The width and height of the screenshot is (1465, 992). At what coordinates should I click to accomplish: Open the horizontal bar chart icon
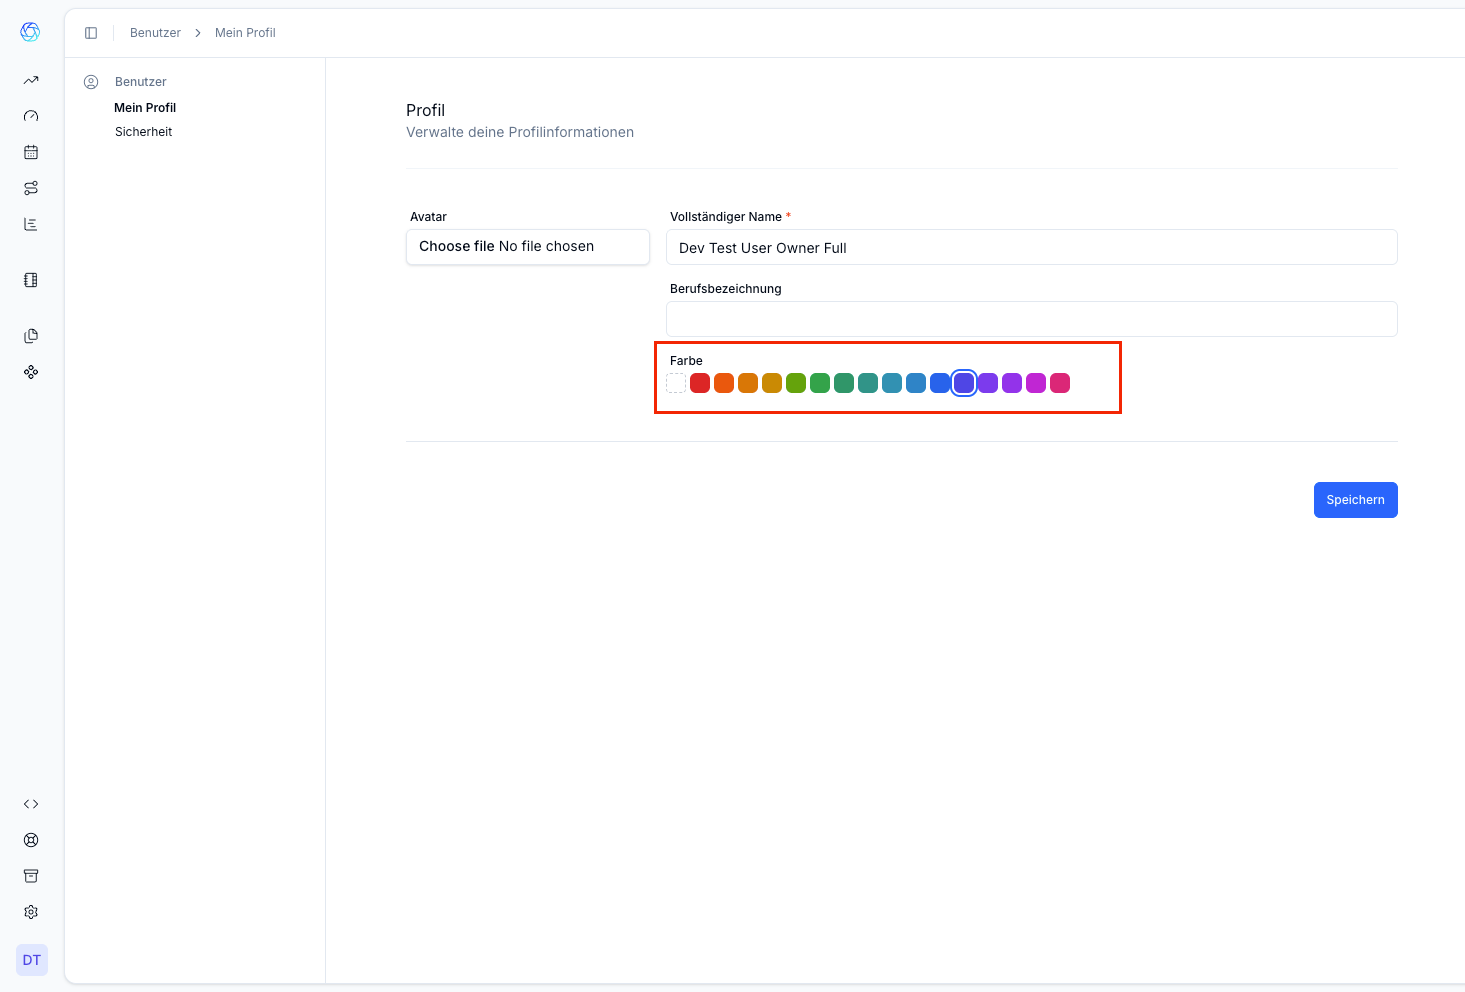[31, 224]
